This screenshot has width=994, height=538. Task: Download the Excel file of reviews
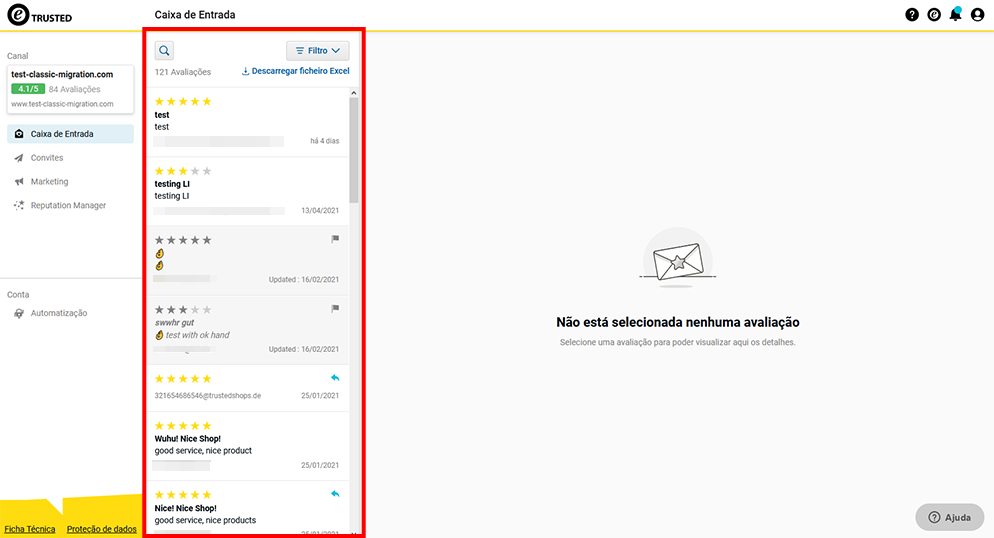[x=295, y=71]
